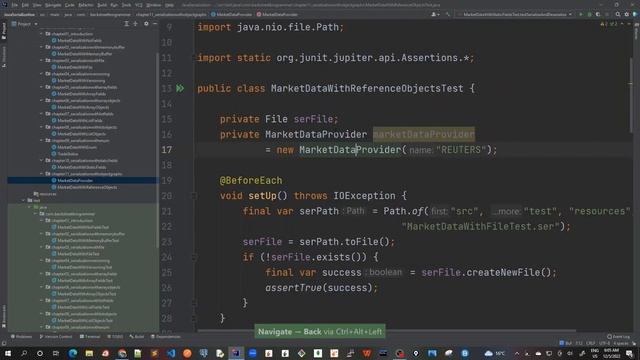The height and width of the screenshot is (360, 640).
Task: Click the CRLF line separator status entry
Action: [591, 343]
